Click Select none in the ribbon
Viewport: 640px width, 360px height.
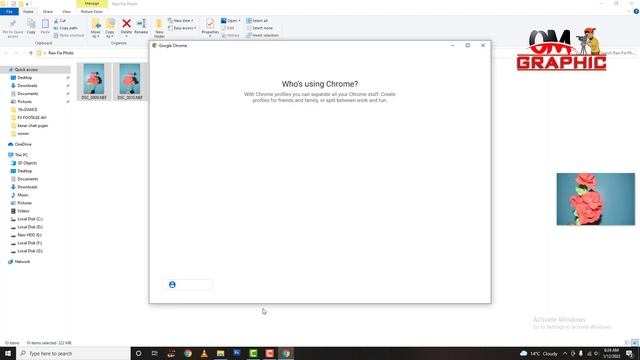click(260, 28)
